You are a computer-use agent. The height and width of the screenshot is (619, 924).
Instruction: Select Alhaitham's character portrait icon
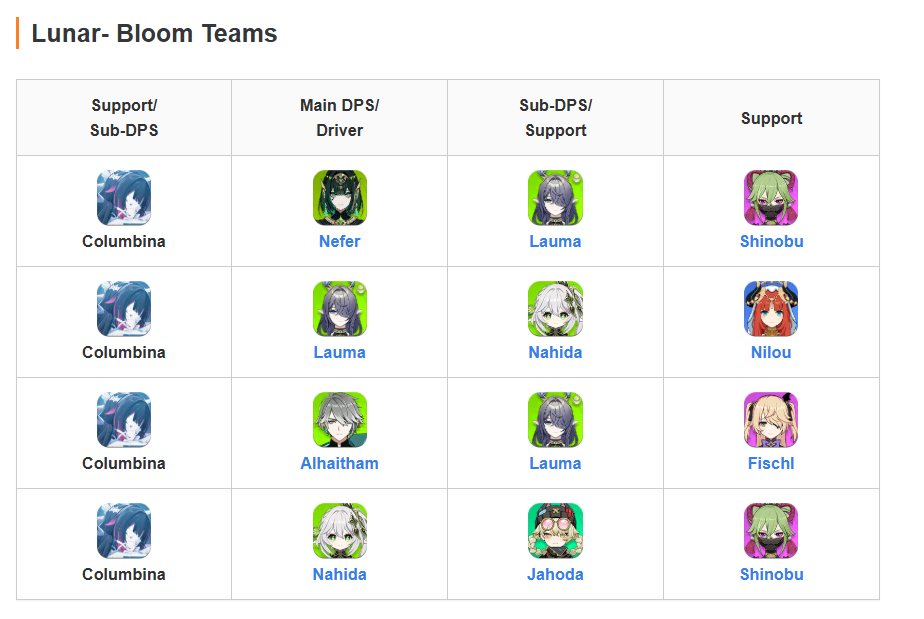340,419
